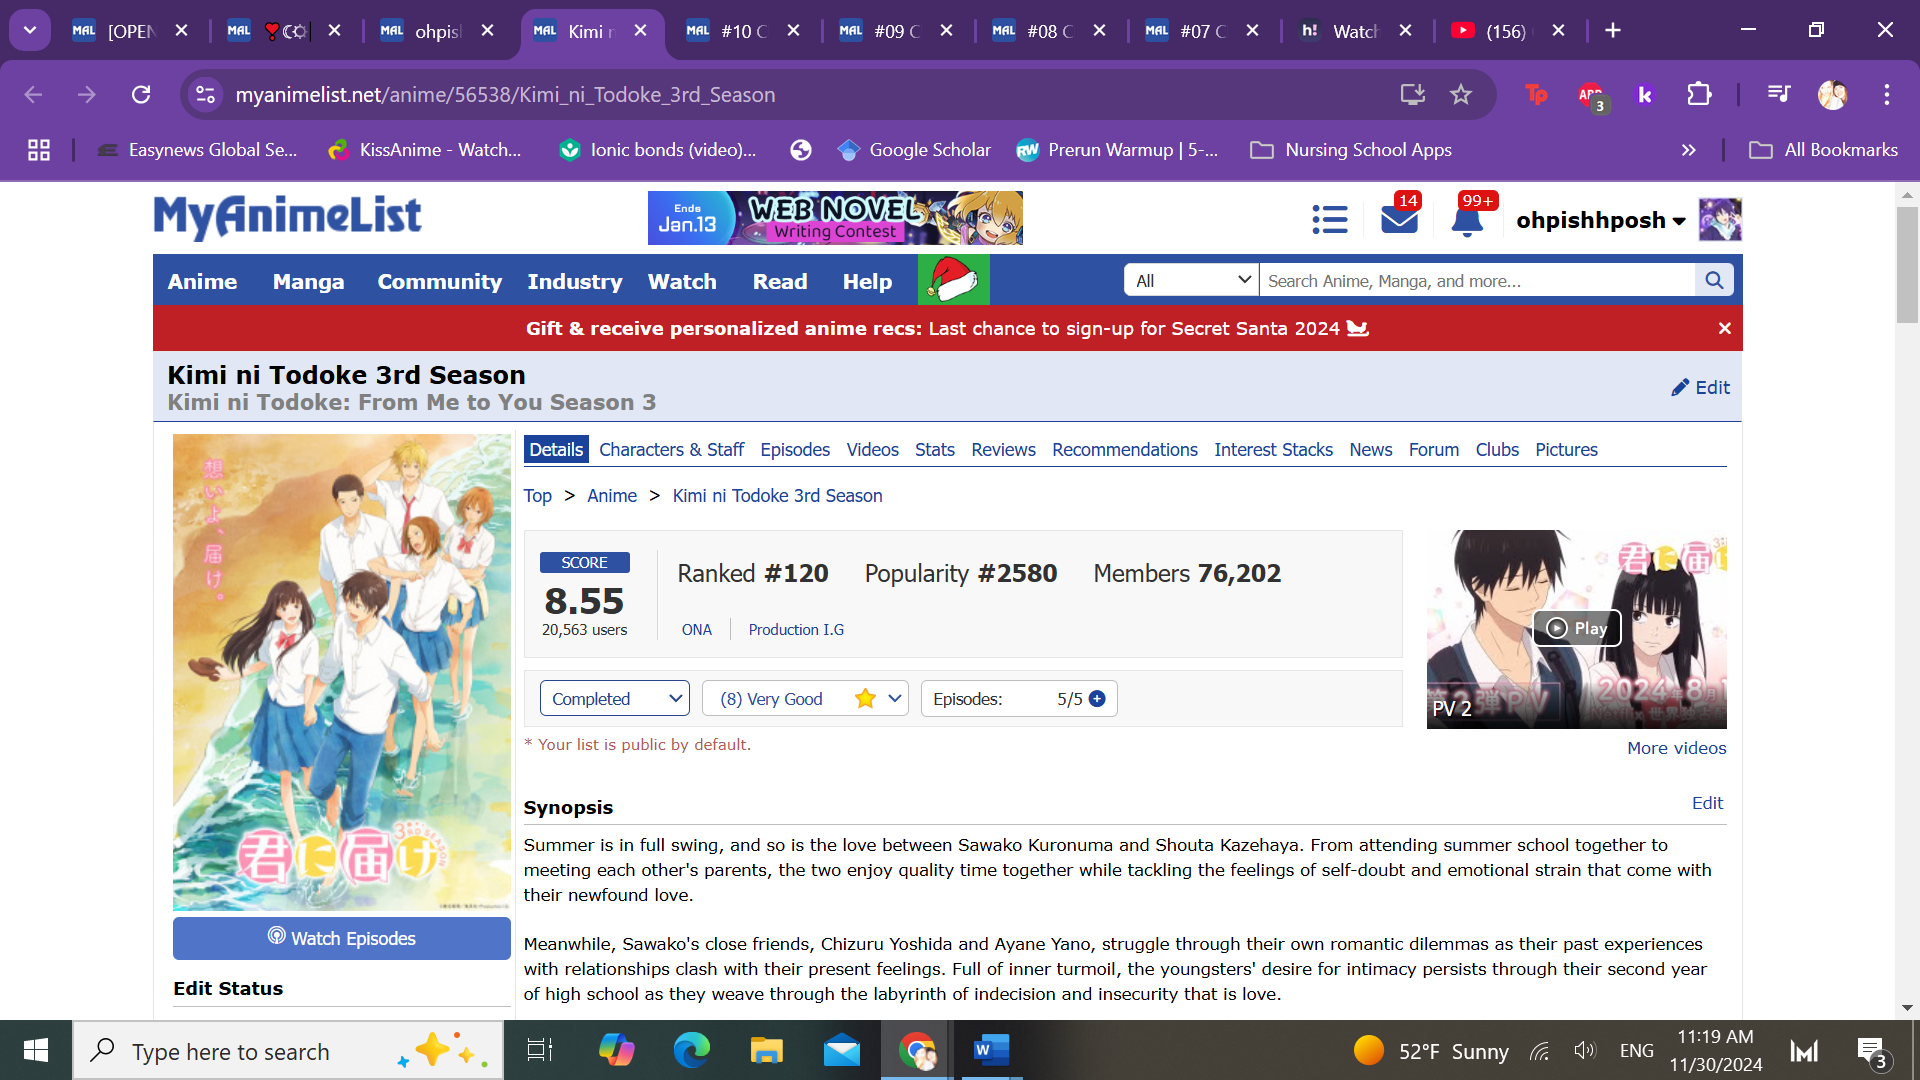The width and height of the screenshot is (1920, 1080).
Task: Click the Watch Episodes button
Action: click(x=342, y=938)
